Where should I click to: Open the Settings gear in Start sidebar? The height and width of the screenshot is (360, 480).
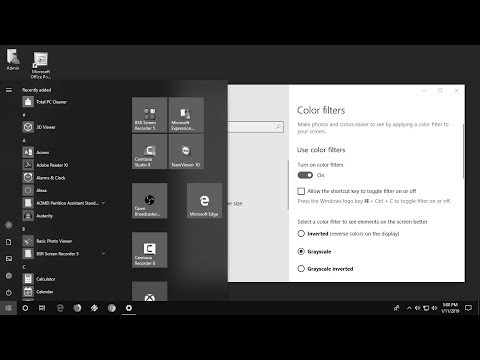point(9,276)
